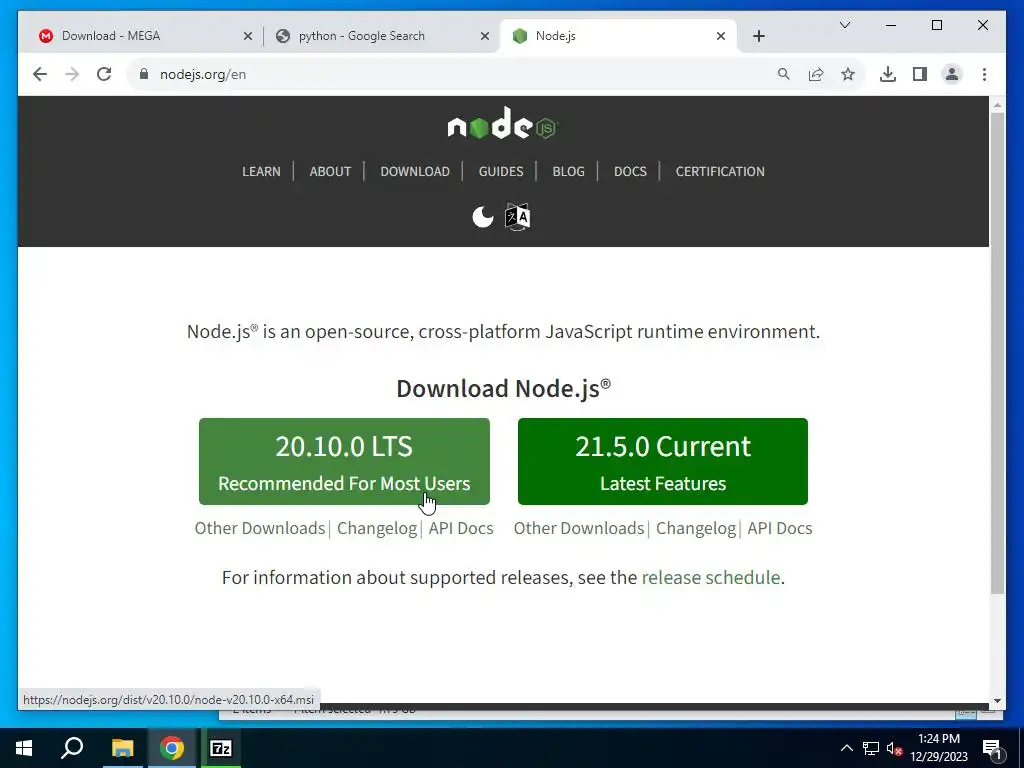
Task: Open the network status tray icon
Action: [871, 748]
